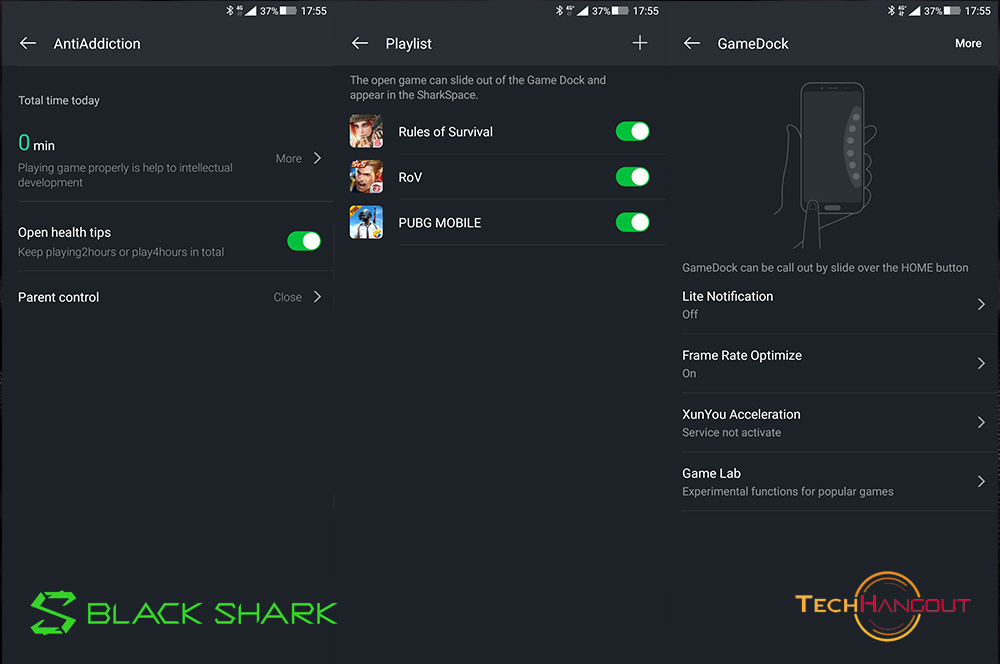Tap the Rules of Survival game icon
Image resolution: width=1000 pixels, height=664 pixels.
pyautogui.click(x=366, y=131)
